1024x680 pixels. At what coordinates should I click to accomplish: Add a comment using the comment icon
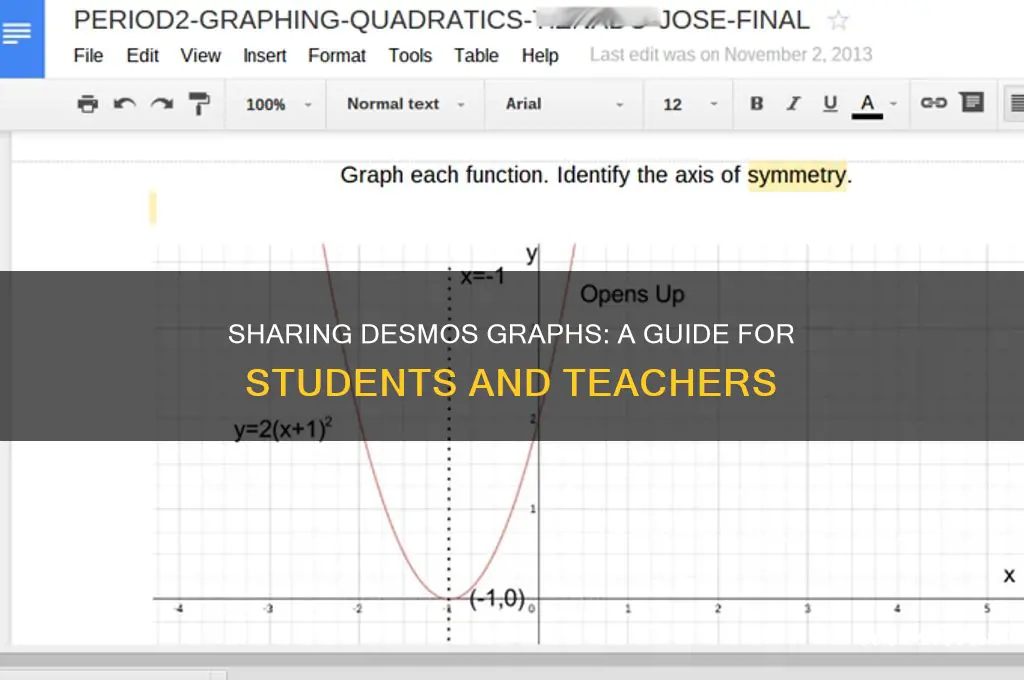[972, 102]
